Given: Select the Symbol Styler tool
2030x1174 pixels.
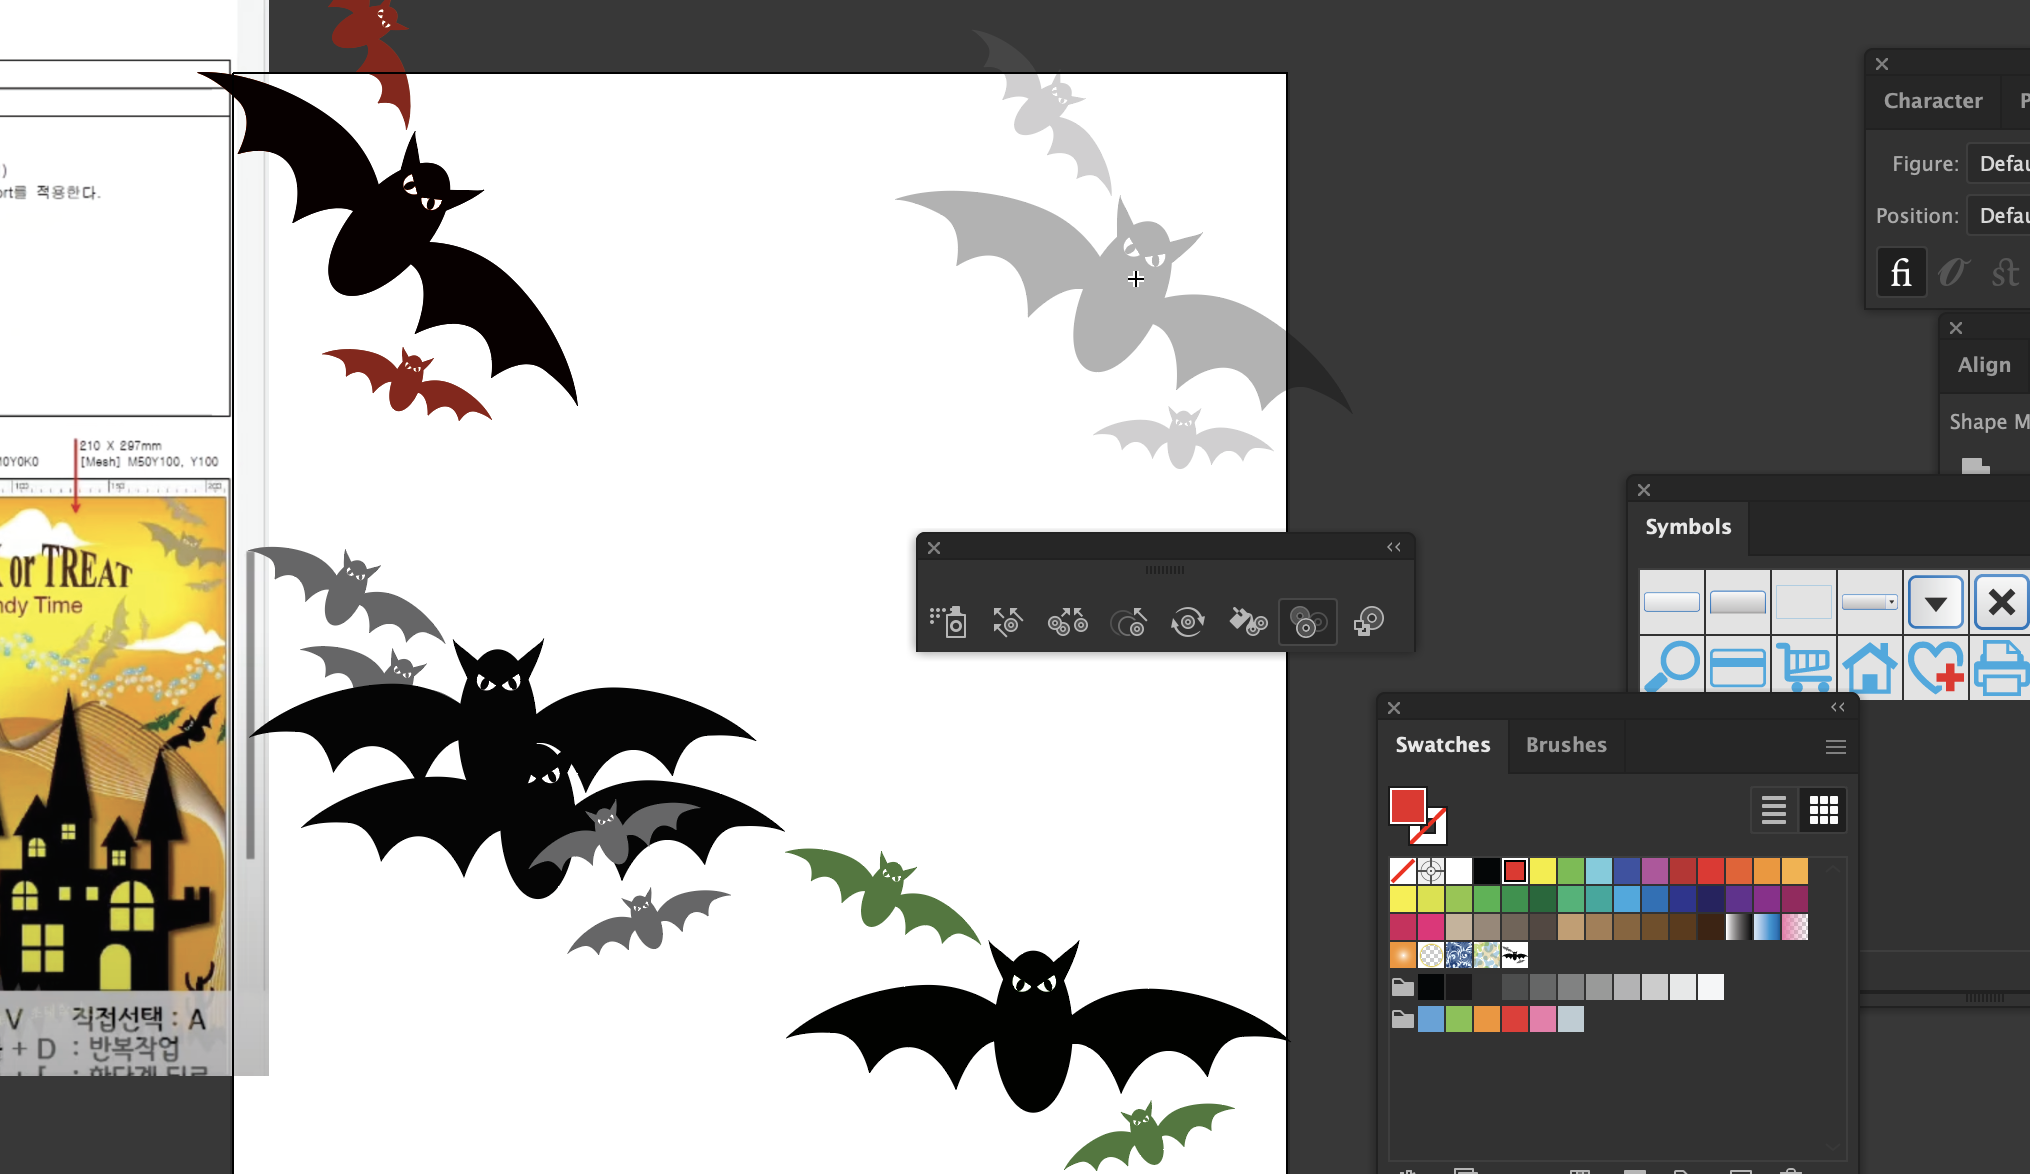Looking at the screenshot, I should pos(1368,621).
